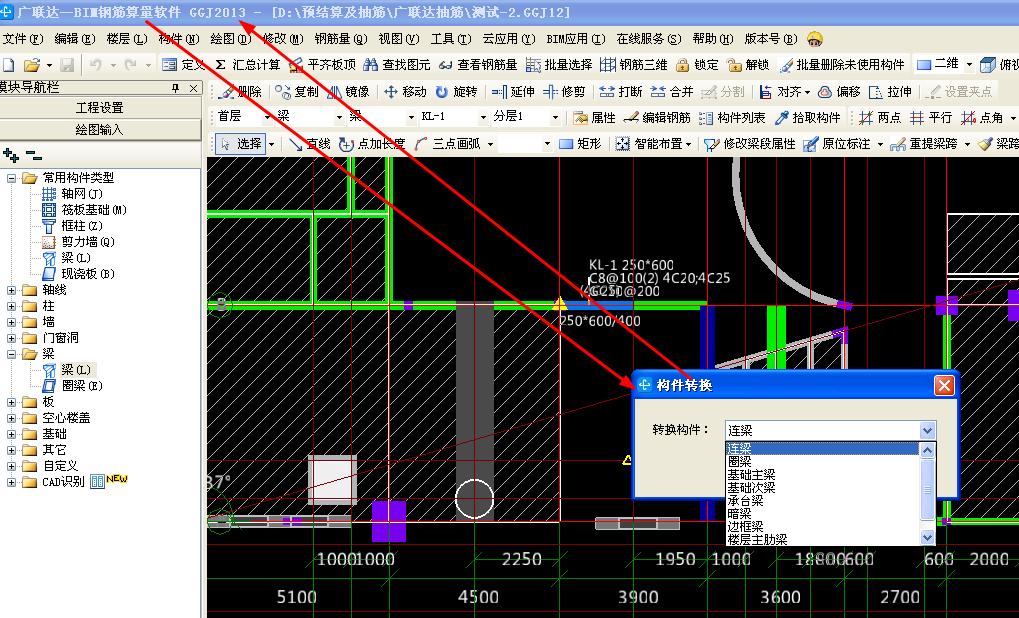1019x618 pixels.
Task: Click 拾取构件 eyedropper tool
Action: click(807, 118)
